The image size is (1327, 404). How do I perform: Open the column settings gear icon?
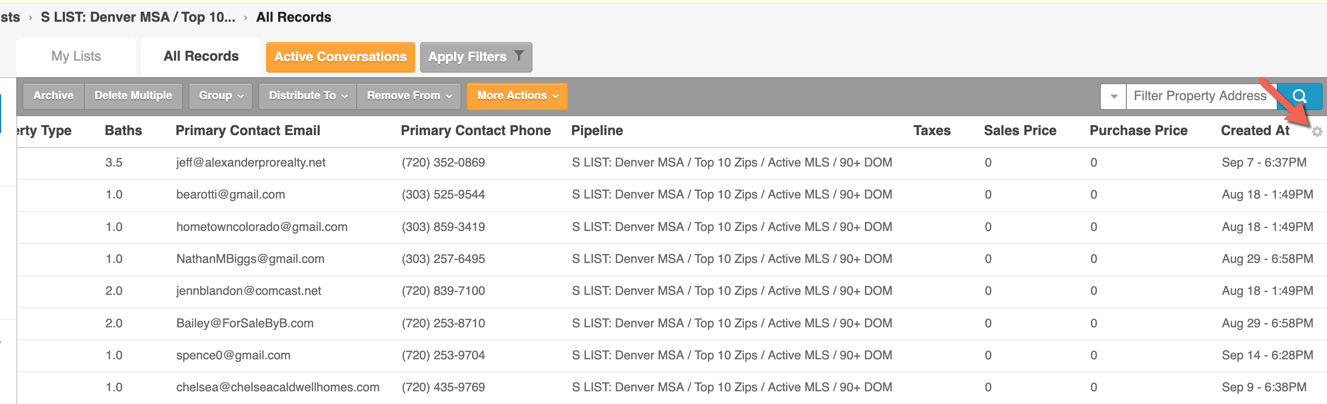[x=1317, y=132]
